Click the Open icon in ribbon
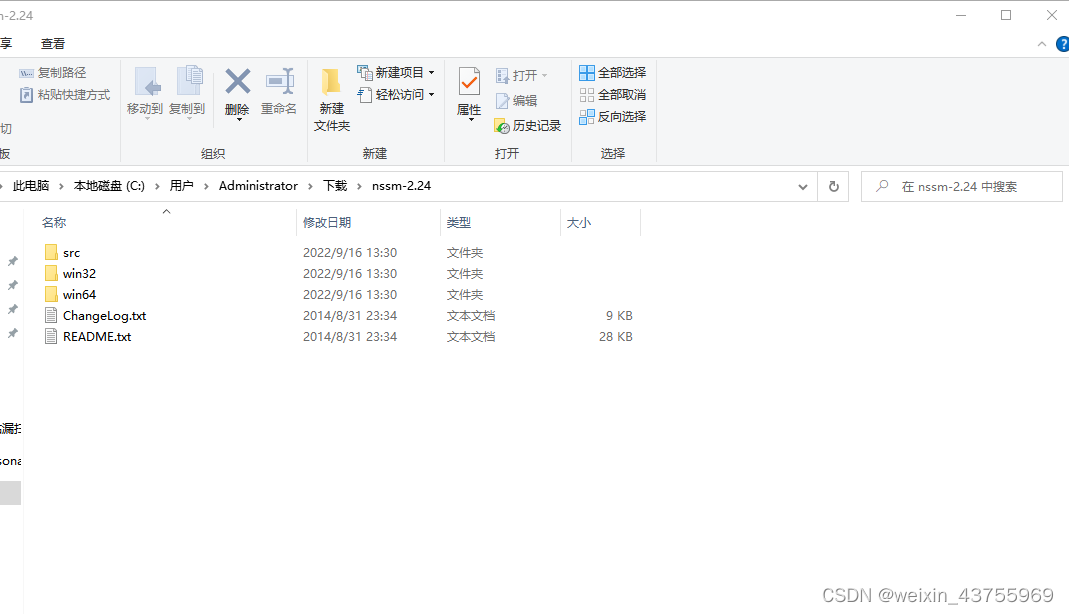 tap(502, 76)
